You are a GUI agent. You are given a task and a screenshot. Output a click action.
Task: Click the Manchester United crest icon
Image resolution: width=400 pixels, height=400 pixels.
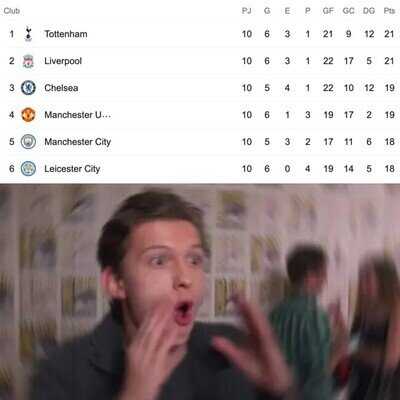(x=28, y=115)
